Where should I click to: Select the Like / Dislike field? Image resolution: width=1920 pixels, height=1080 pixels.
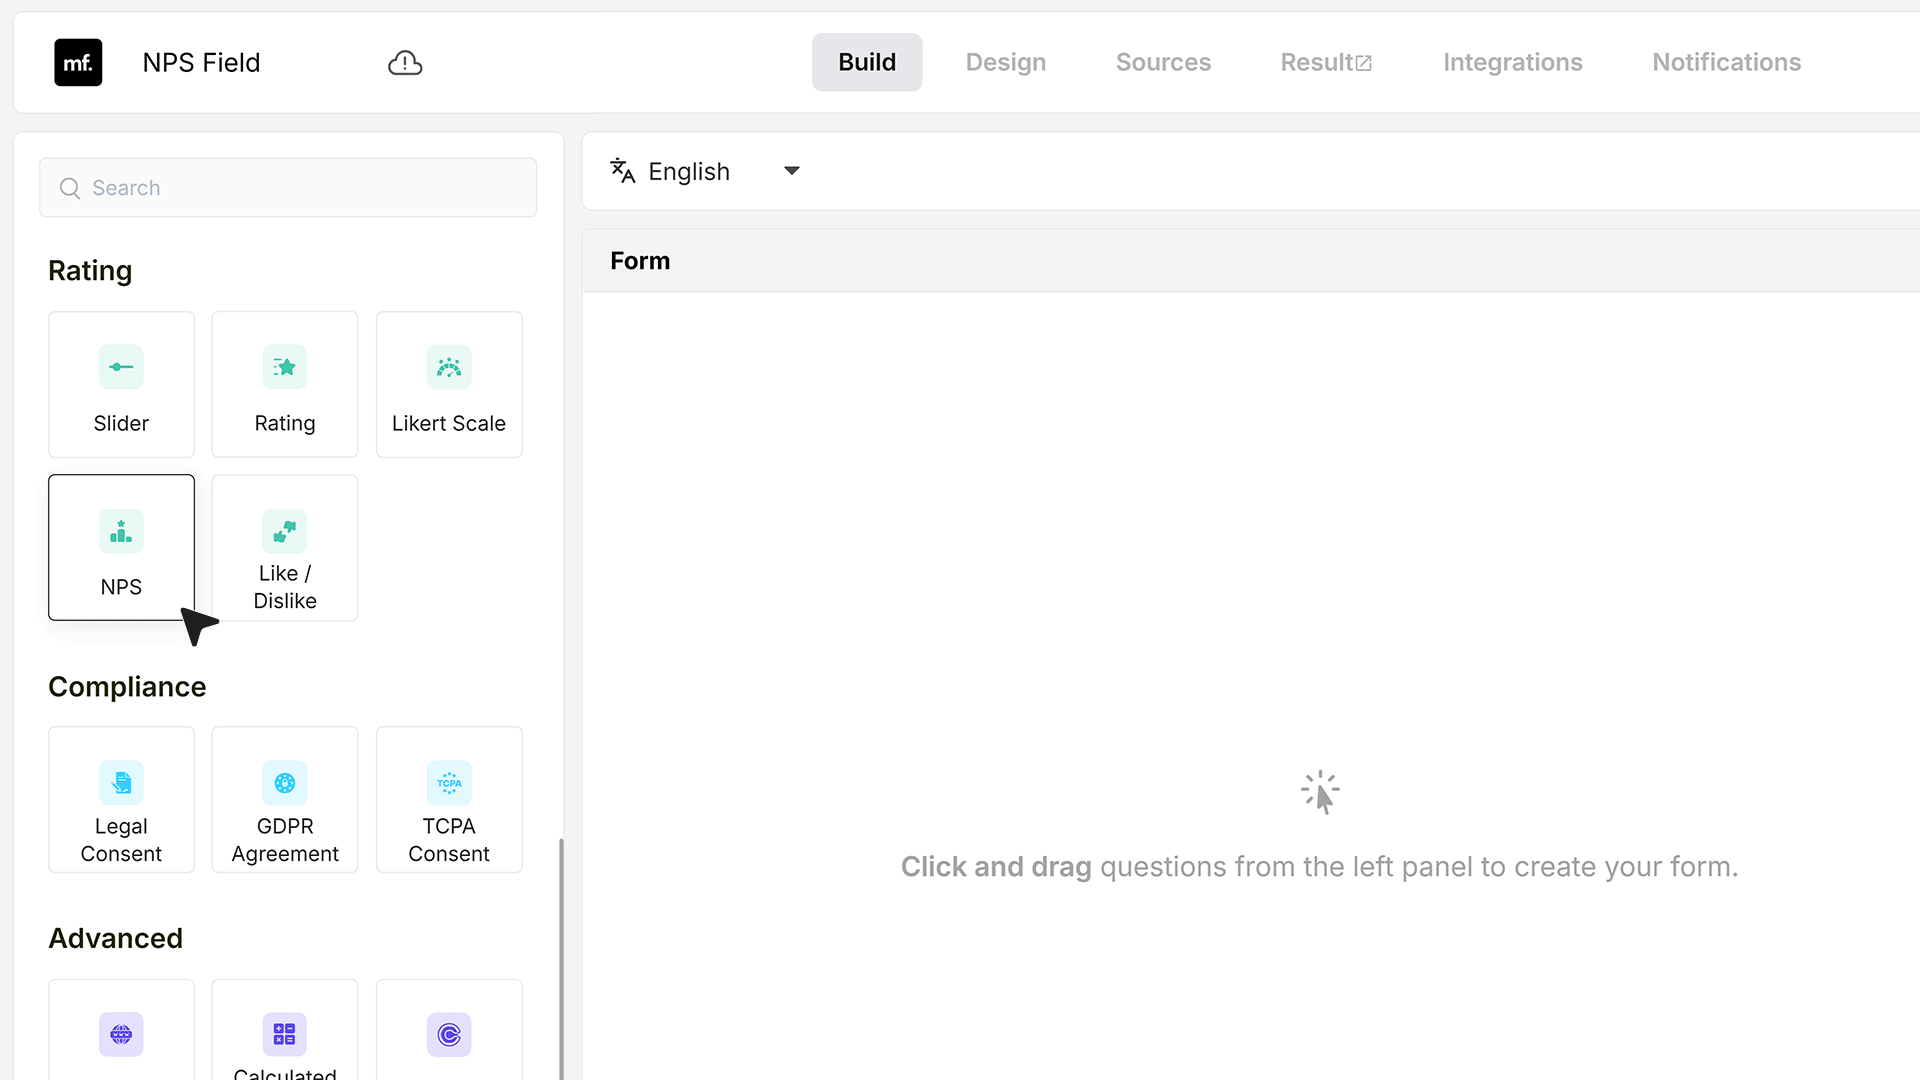point(285,547)
